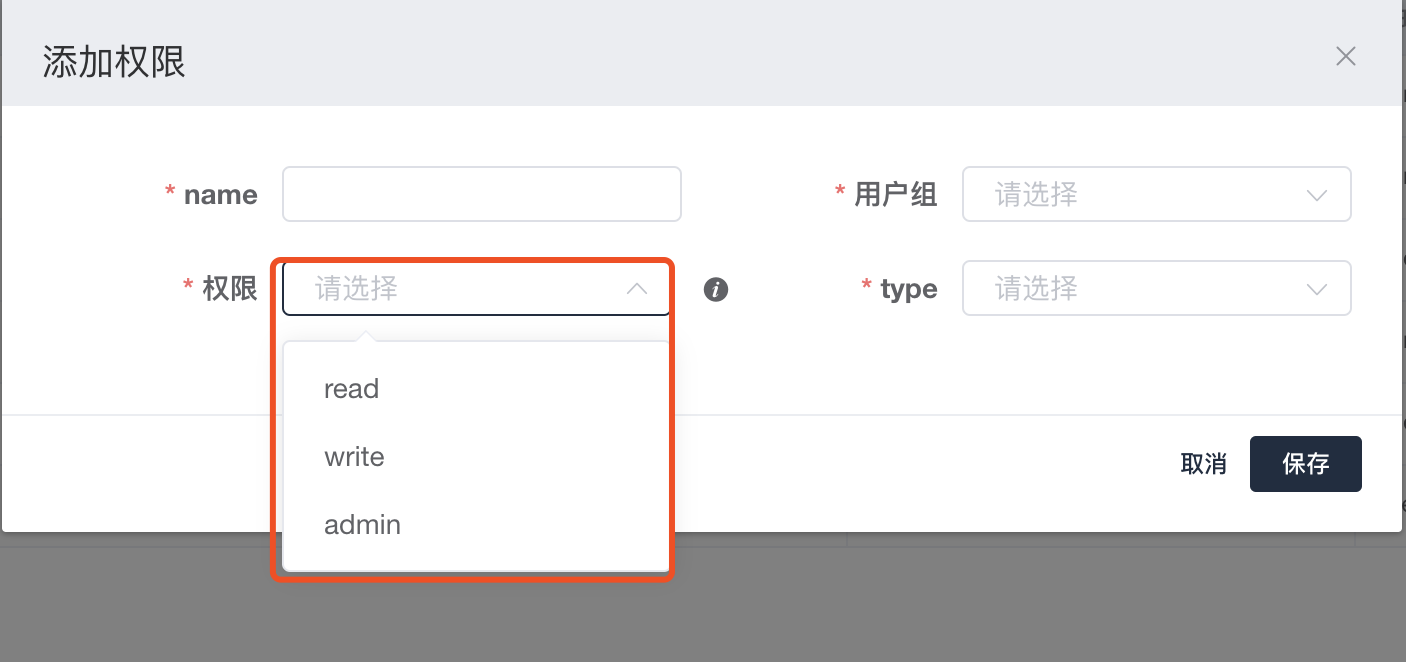Open the 用户组 dropdown placeholder 请选择
This screenshot has width=1406, height=662.
1036,194
